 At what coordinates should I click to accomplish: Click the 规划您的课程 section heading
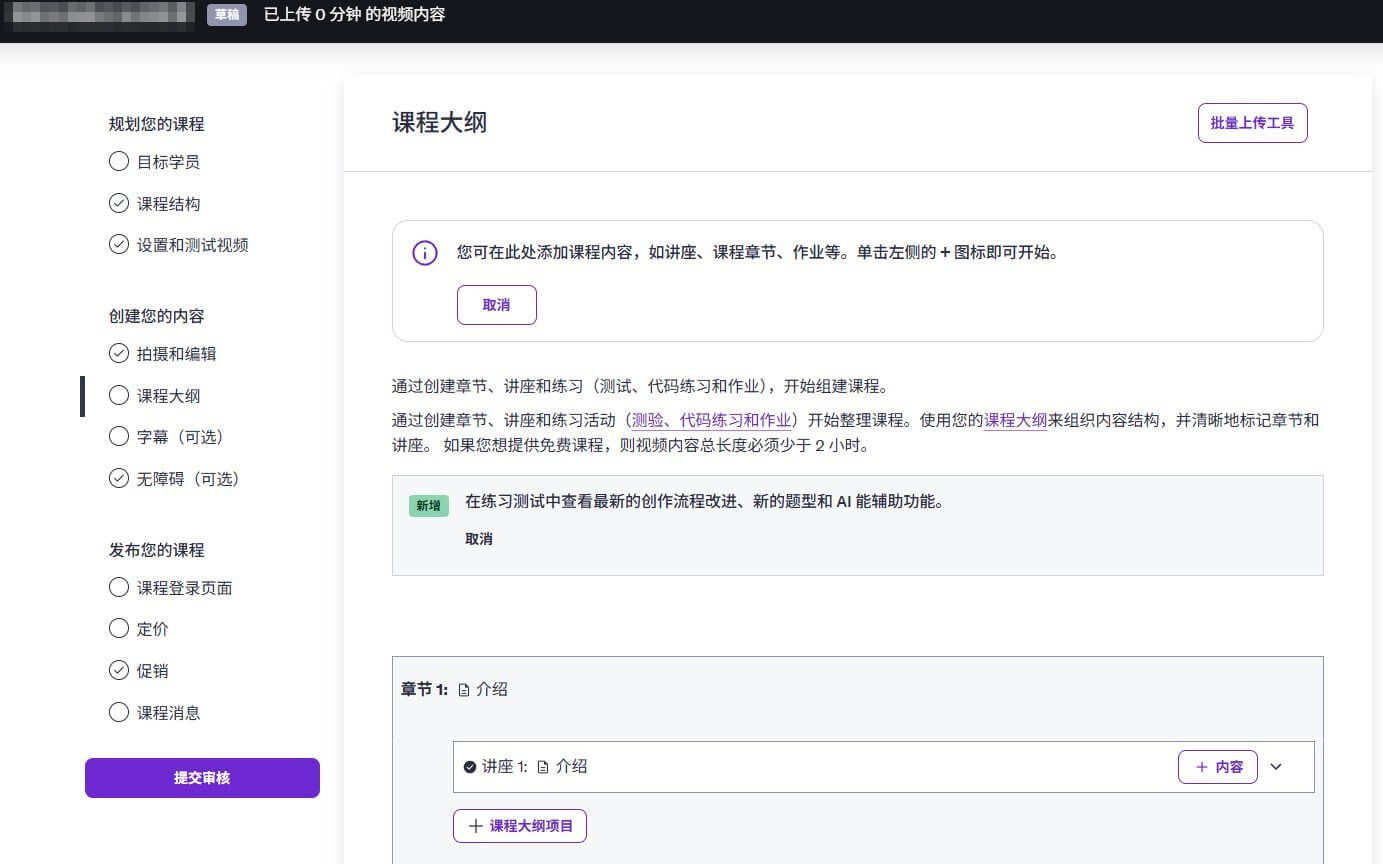[156, 124]
